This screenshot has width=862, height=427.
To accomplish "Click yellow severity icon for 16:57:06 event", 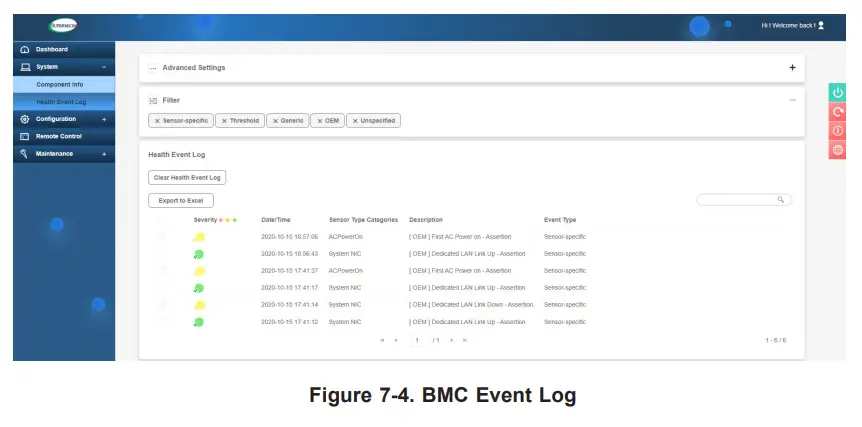I will [199, 237].
